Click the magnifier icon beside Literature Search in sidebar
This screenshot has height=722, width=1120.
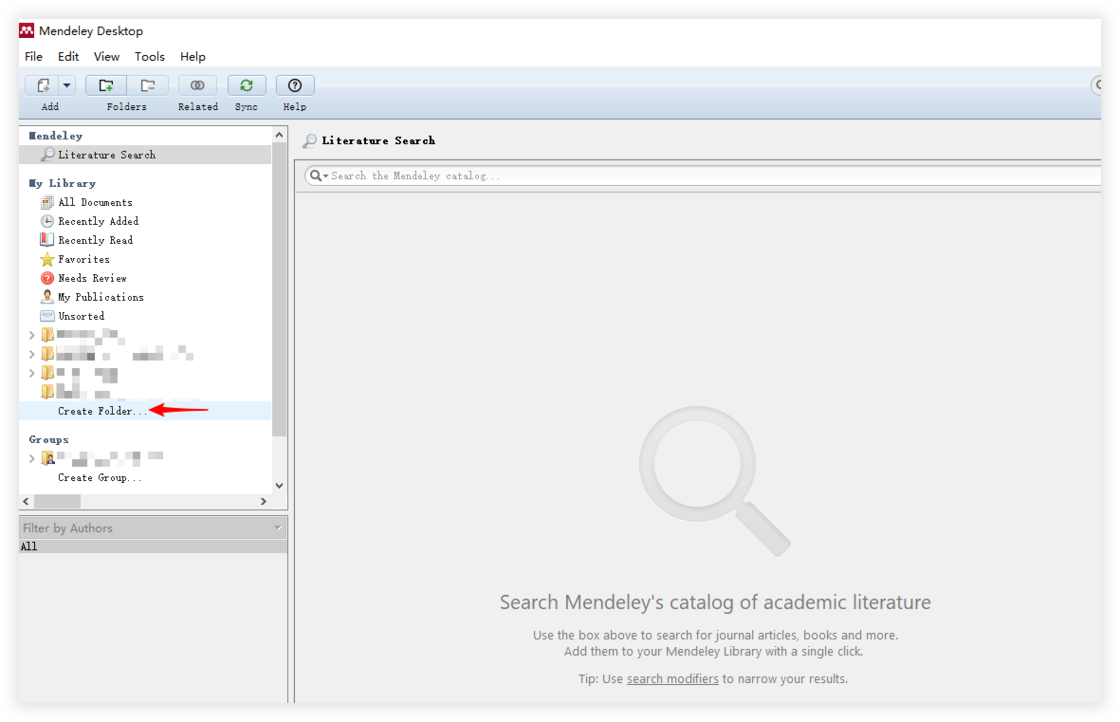48,154
